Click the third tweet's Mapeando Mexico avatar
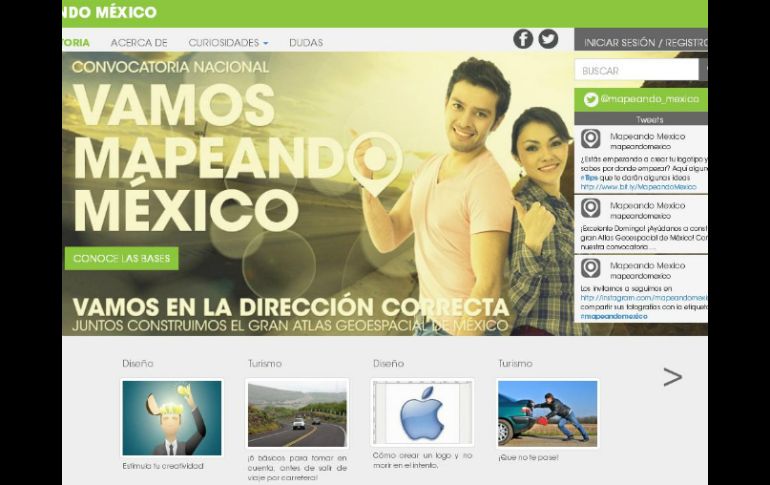 coord(591,269)
